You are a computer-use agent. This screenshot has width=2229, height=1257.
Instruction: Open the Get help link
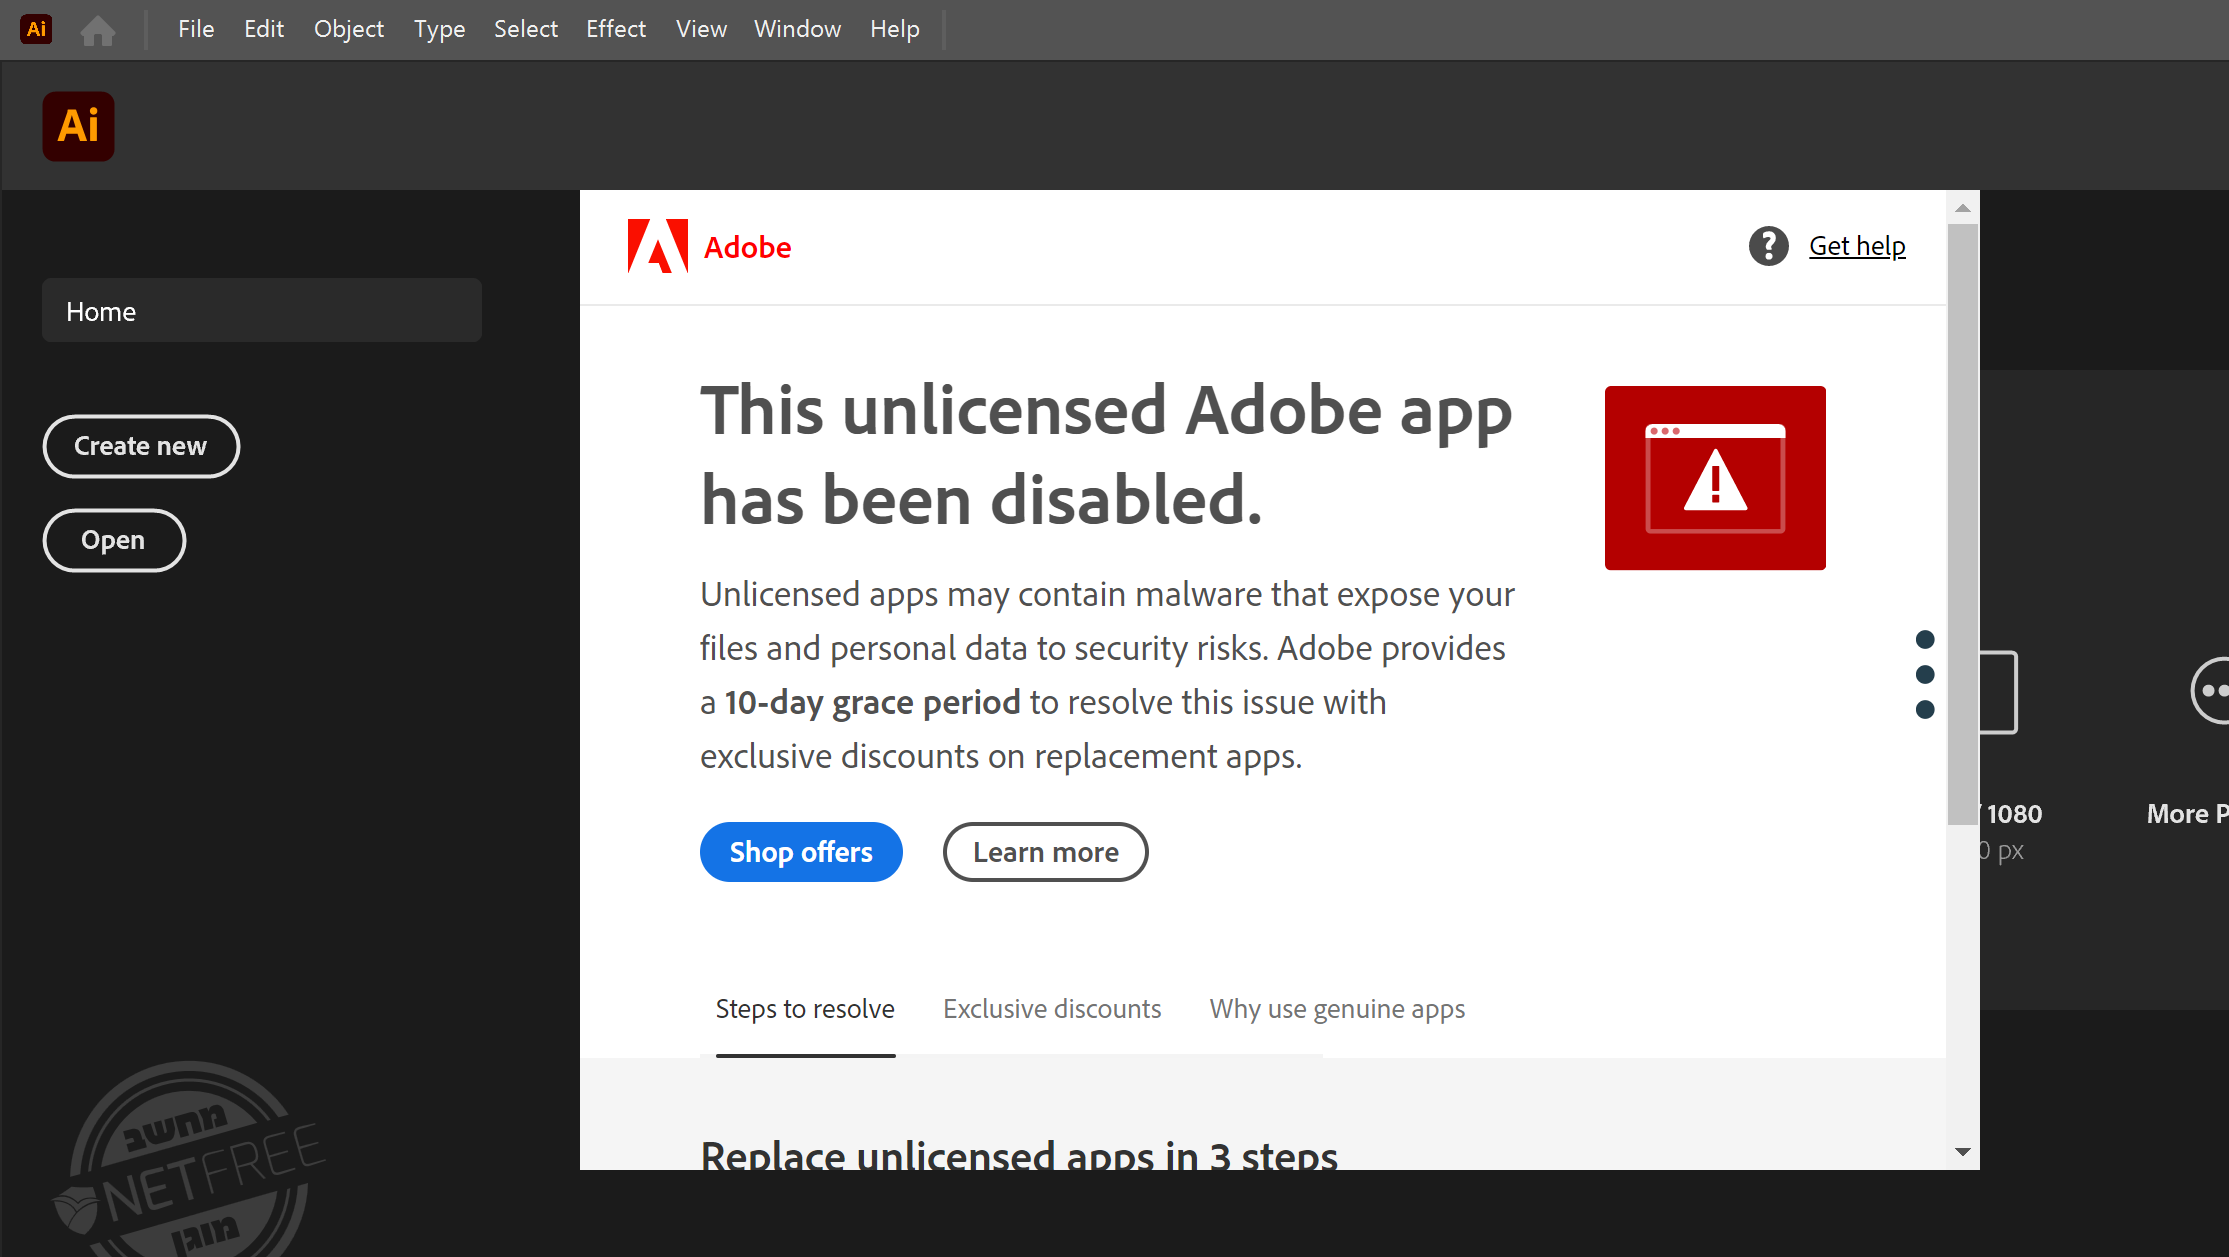(1857, 246)
